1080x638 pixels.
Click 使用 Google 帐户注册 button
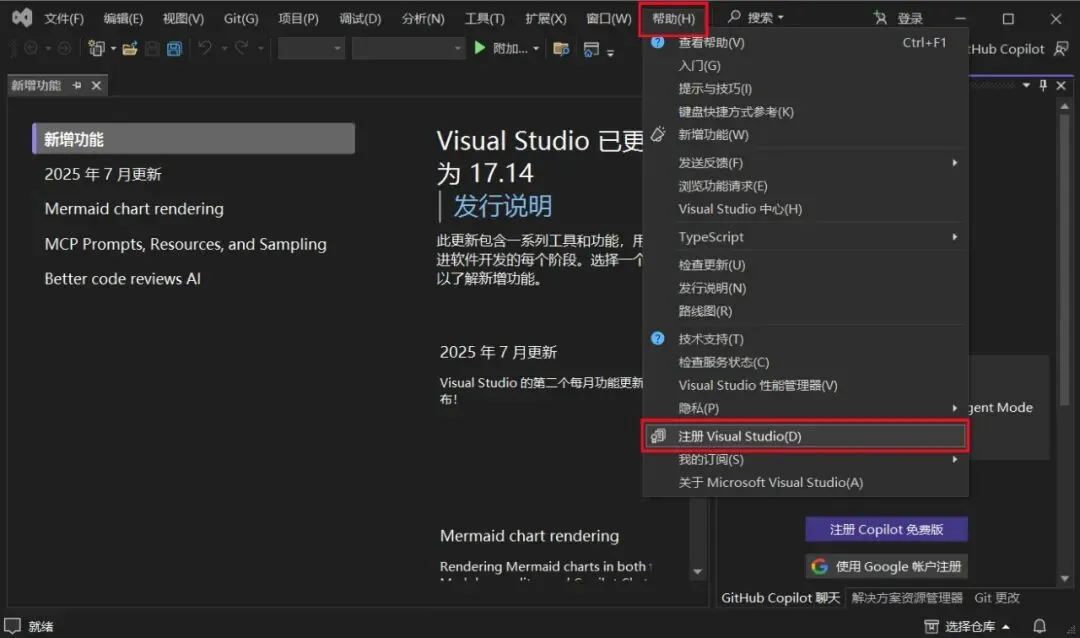(886, 566)
